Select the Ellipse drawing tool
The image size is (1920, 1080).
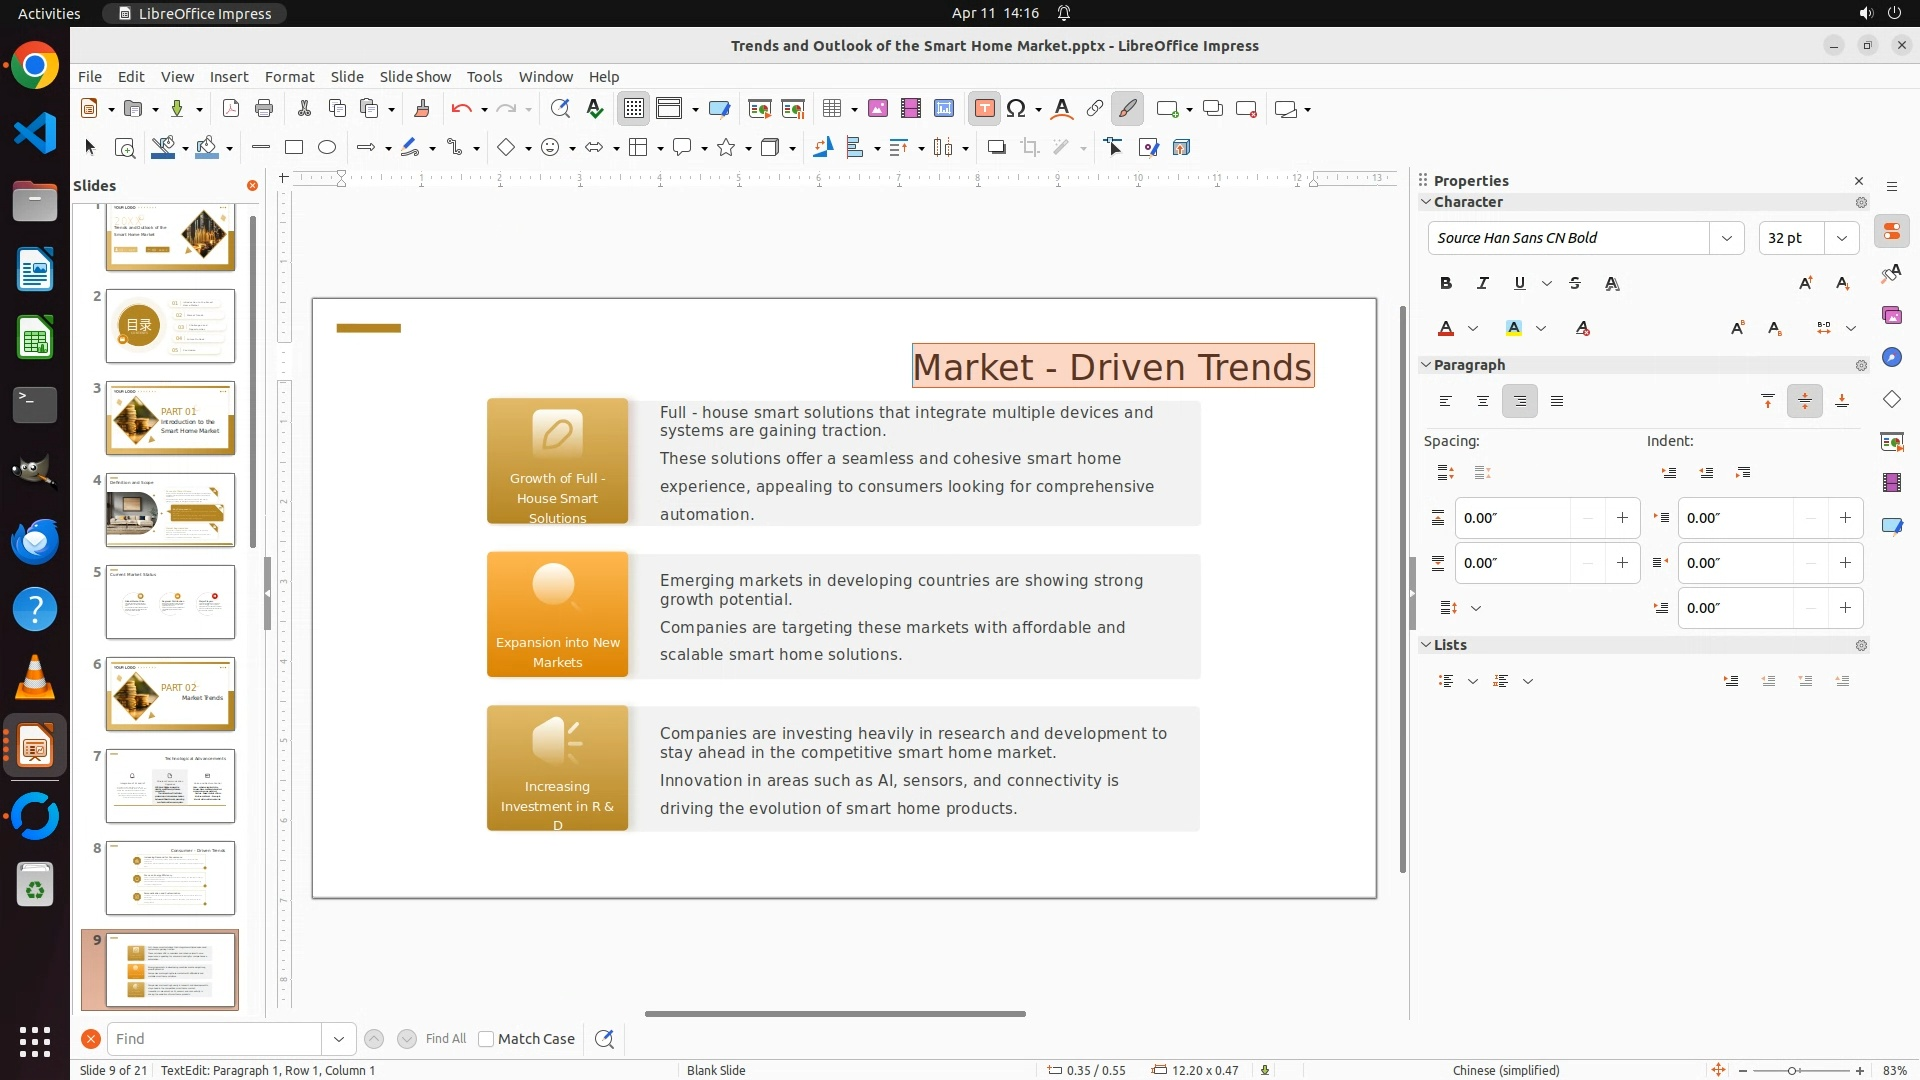(x=327, y=148)
